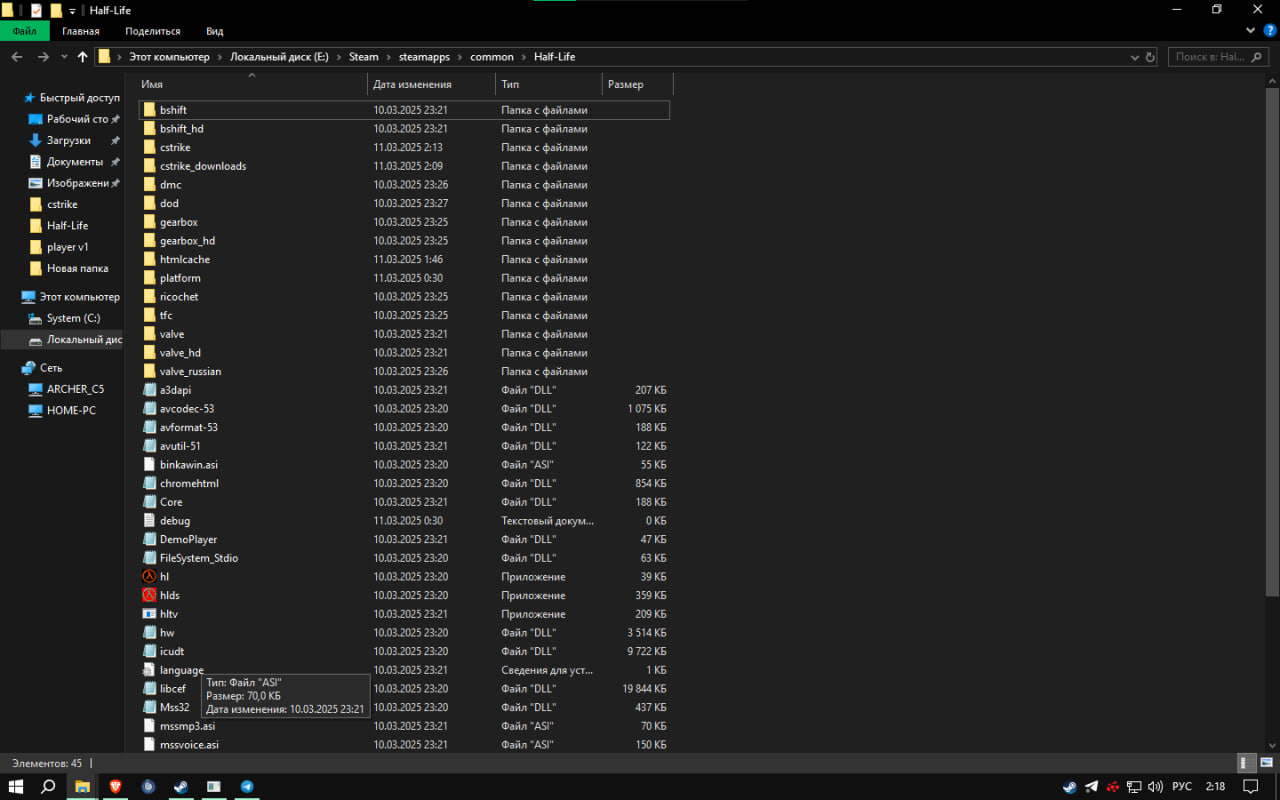The width and height of the screenshot is (1280, 800).
Task: Navigate to Steam in the breadcrumb
Action: tap(364, 57)
